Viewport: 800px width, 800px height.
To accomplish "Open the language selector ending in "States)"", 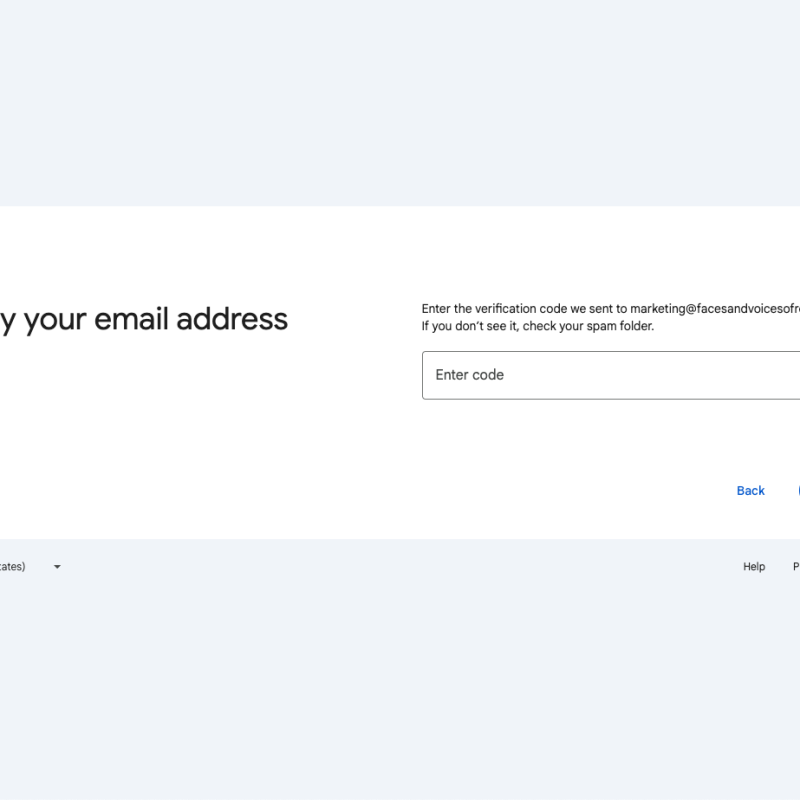I will (x=14, y=567).
